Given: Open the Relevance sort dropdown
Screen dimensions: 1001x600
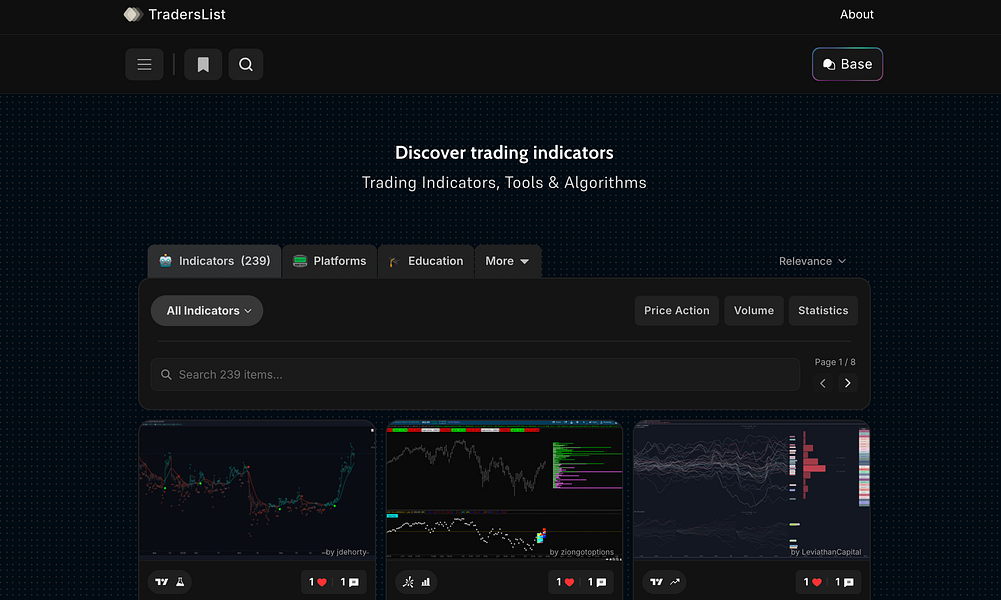Looking at the screenshot, I should click(812, 261).
